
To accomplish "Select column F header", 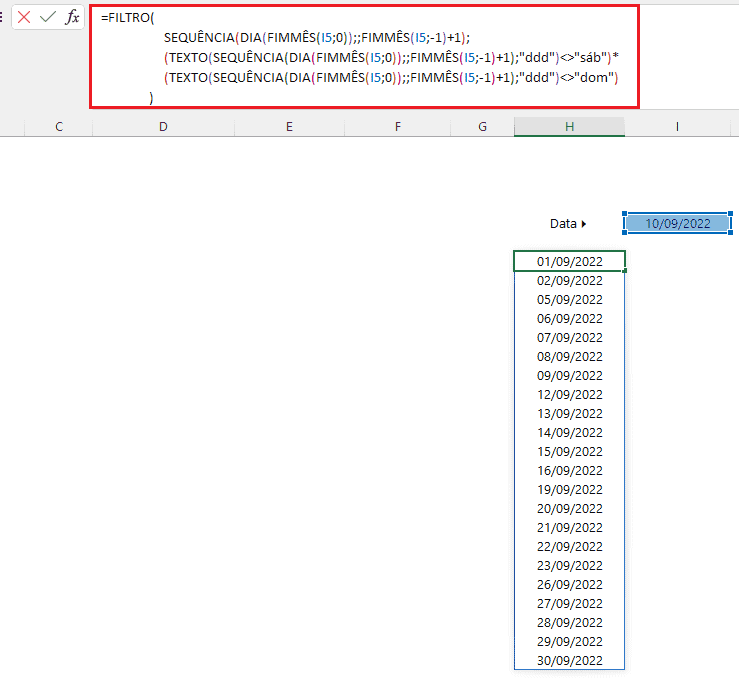I will coord(397,127).
